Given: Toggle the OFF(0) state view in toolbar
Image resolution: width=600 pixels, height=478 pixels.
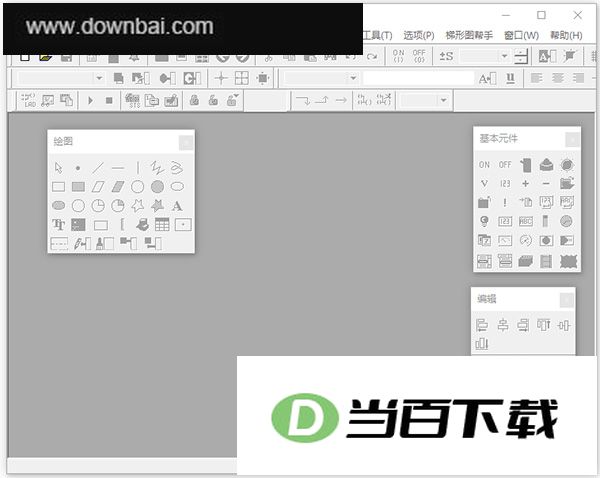Looking at the screenshot, I should (x=419, y=56).
